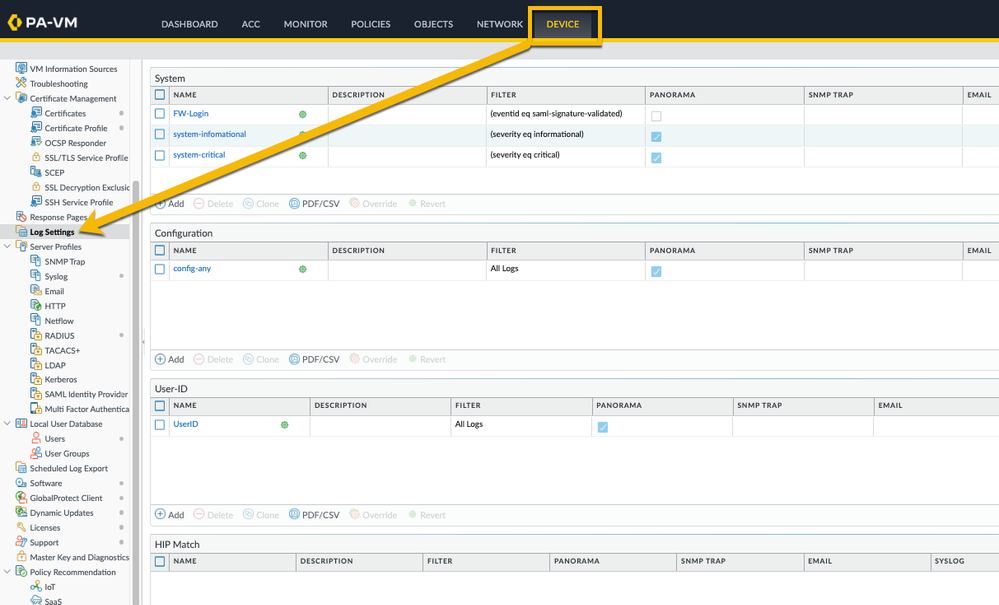Click the Scheduled Log Export icon
Viewport: 999px width, 605px height.
click(x=21, y=468)
